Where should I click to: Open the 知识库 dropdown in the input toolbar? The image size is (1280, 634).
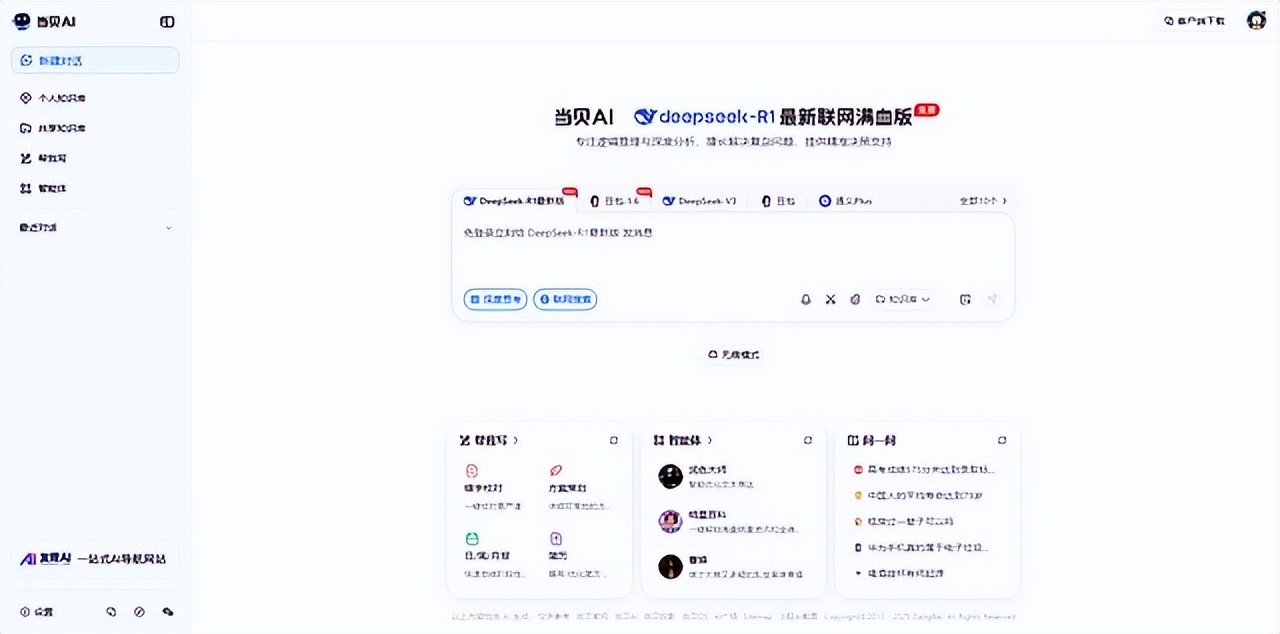(903, 299)
